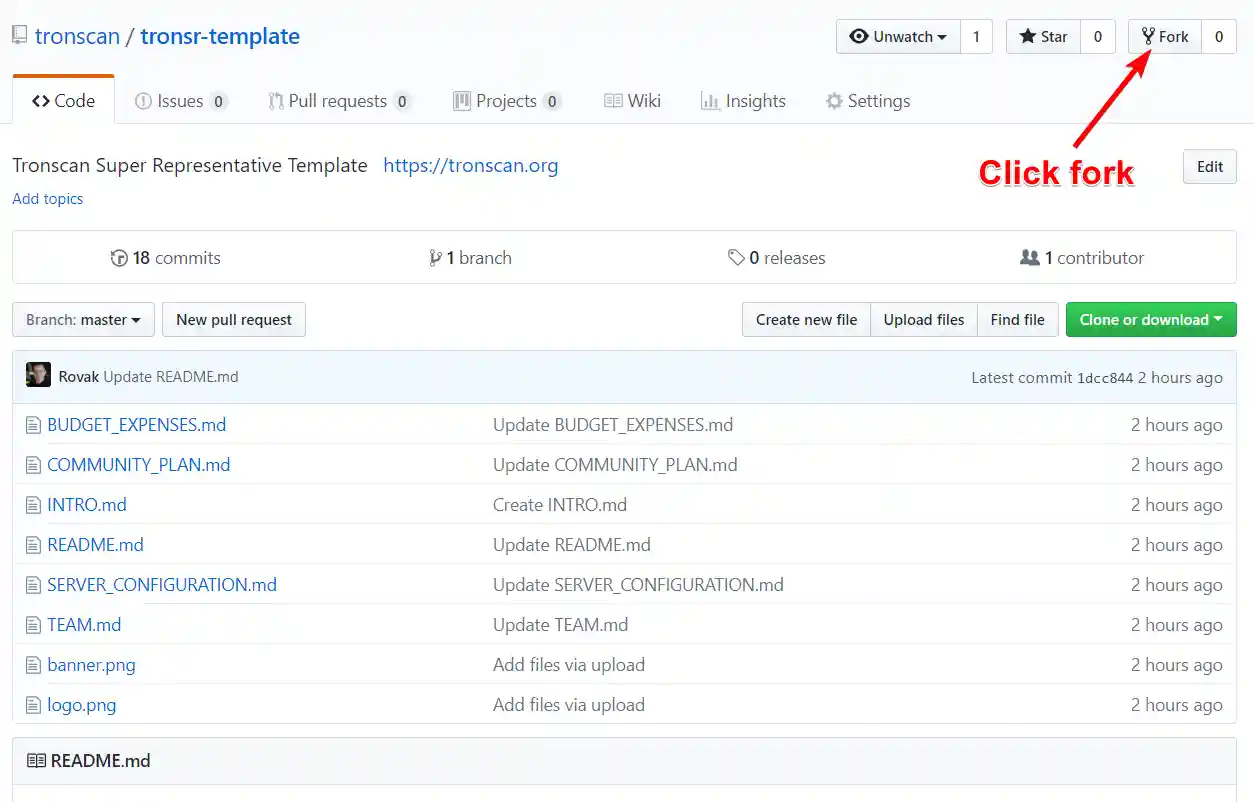Image resolution: width=1254 pixels, height=802 pixels.
Task: Star the tronsr-template repository
Action: point(1043,37)
